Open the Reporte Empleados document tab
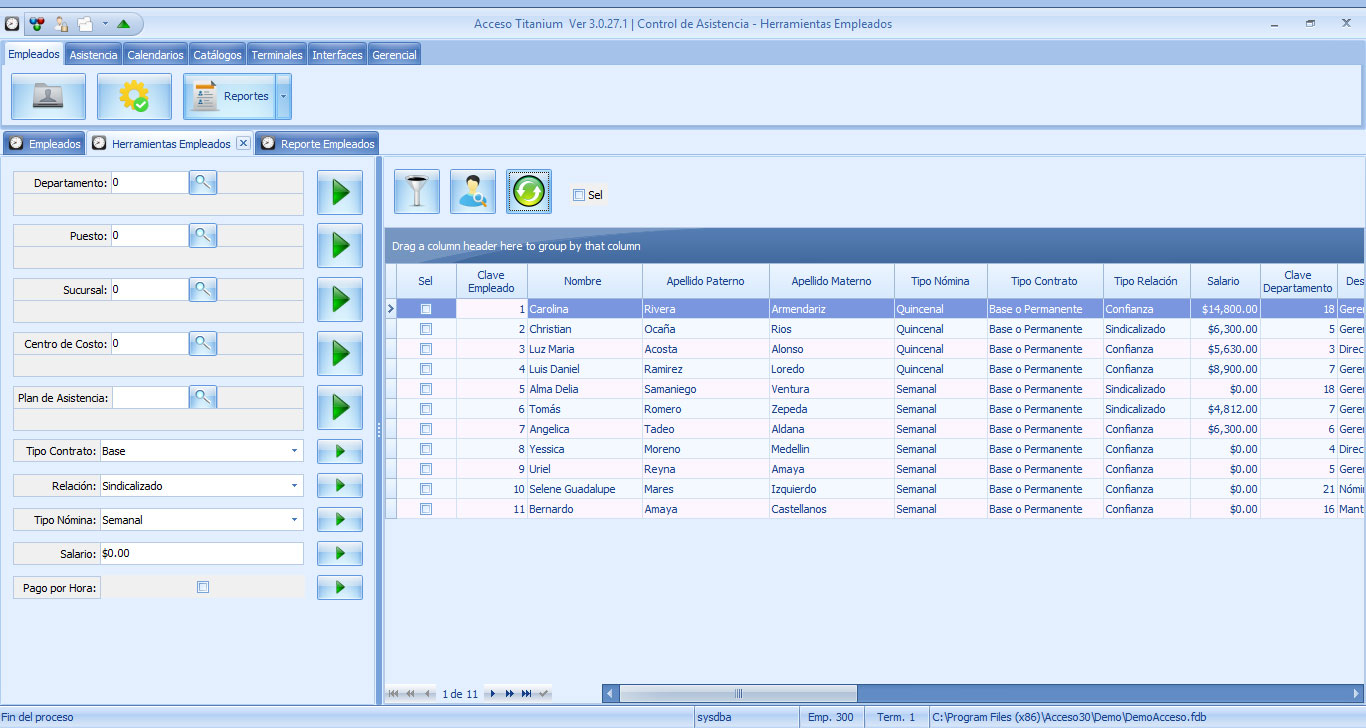Screen dimensions: 1366x728 [318, 144]
